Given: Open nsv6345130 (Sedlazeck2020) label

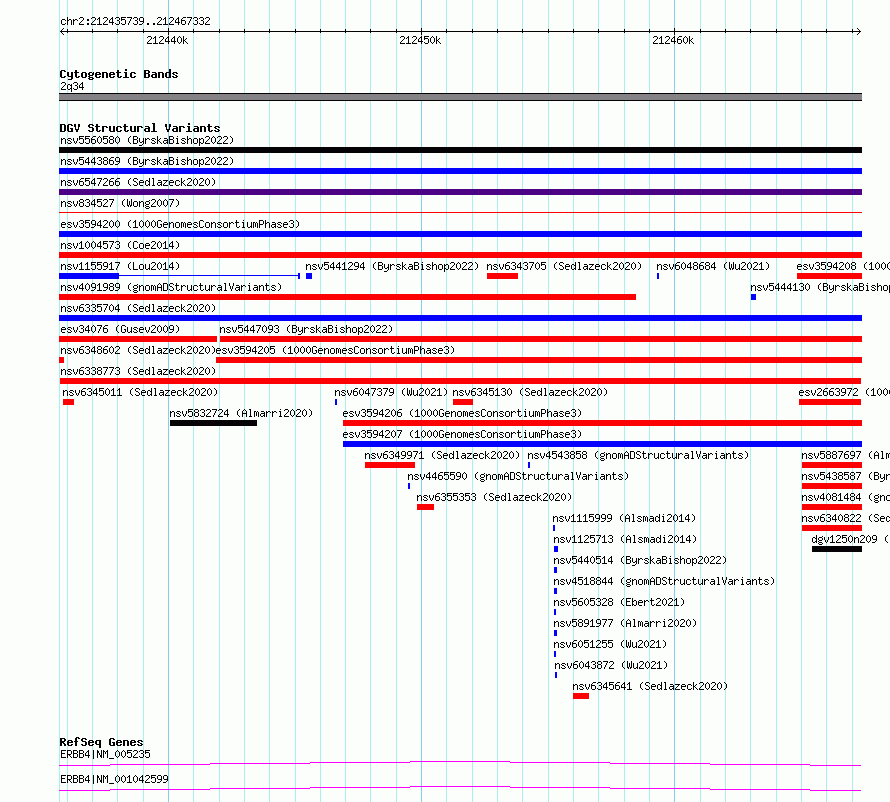Looking at the screenshot, I should click(x=530, y=392).
